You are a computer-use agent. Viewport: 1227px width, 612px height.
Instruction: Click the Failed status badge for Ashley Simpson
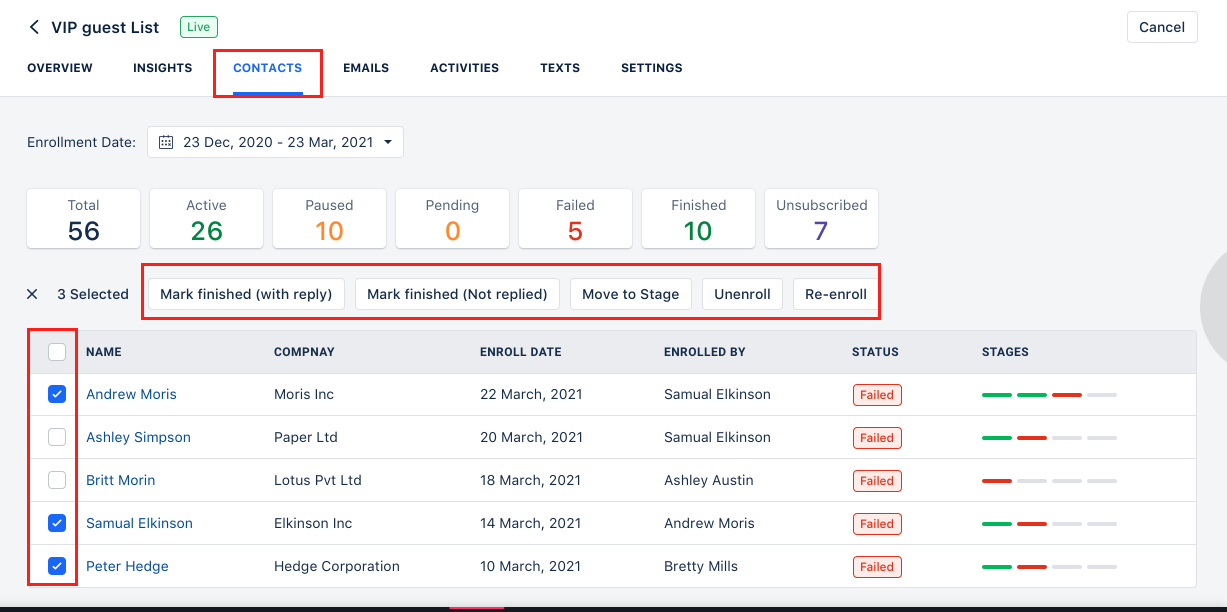pos(877,438)
